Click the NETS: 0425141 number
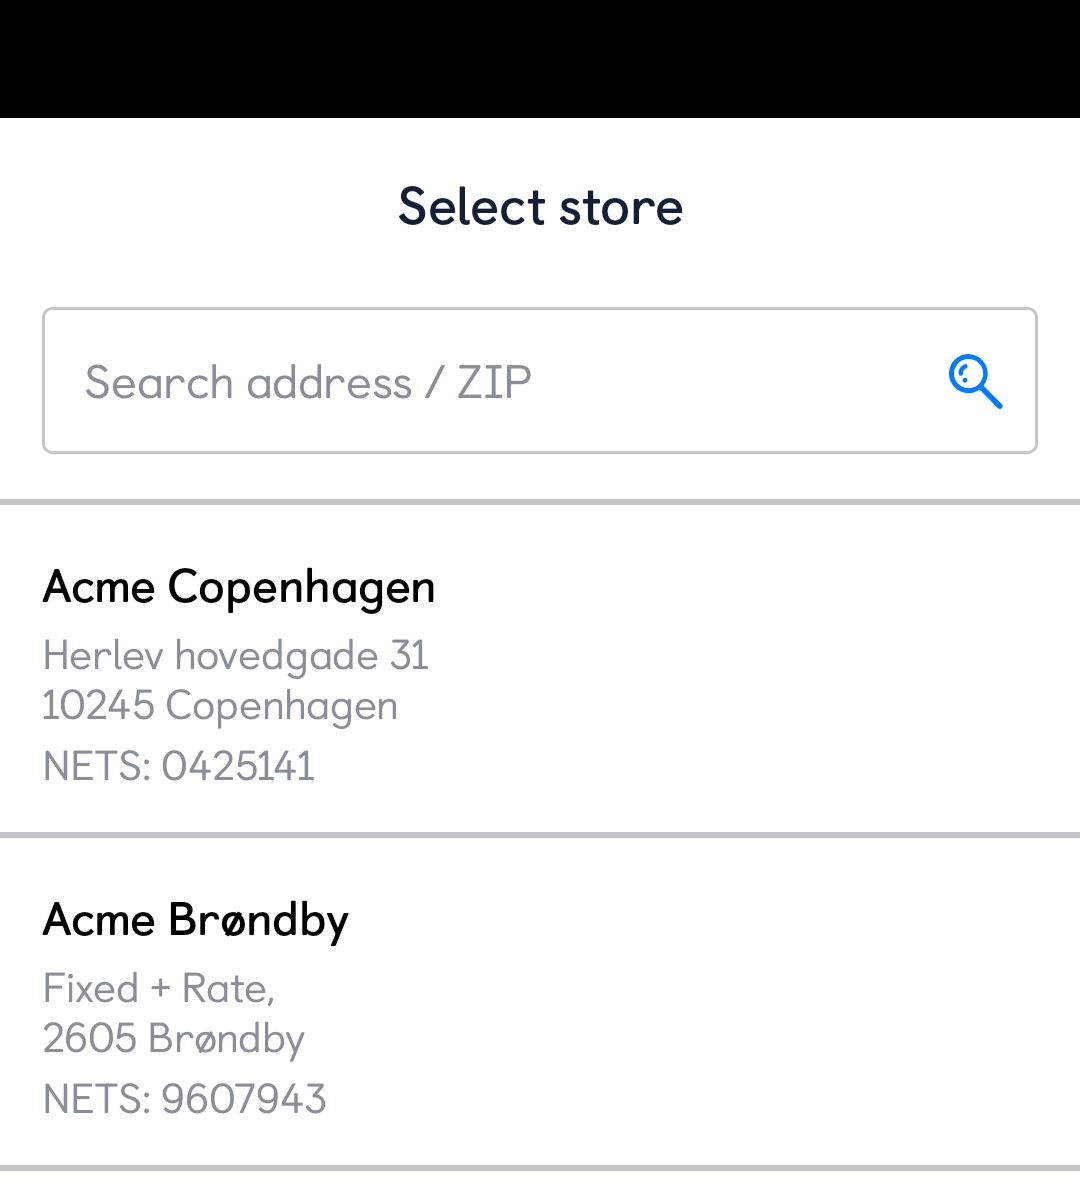Image resolution: width=1080 pixels, height=1188 pixels. [x=179, y=767]
